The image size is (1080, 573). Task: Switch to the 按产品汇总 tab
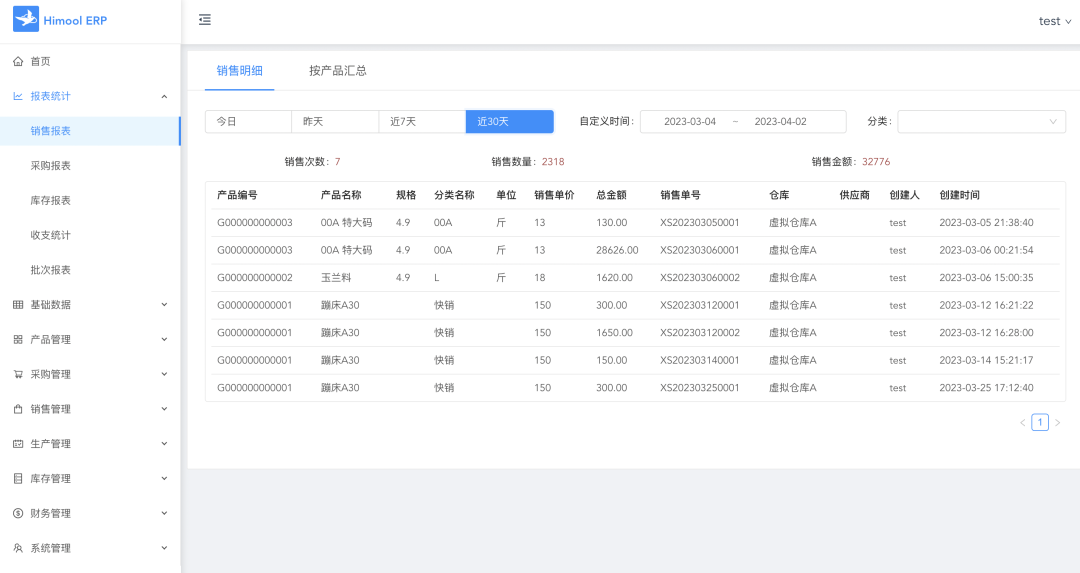pos(338,71)
